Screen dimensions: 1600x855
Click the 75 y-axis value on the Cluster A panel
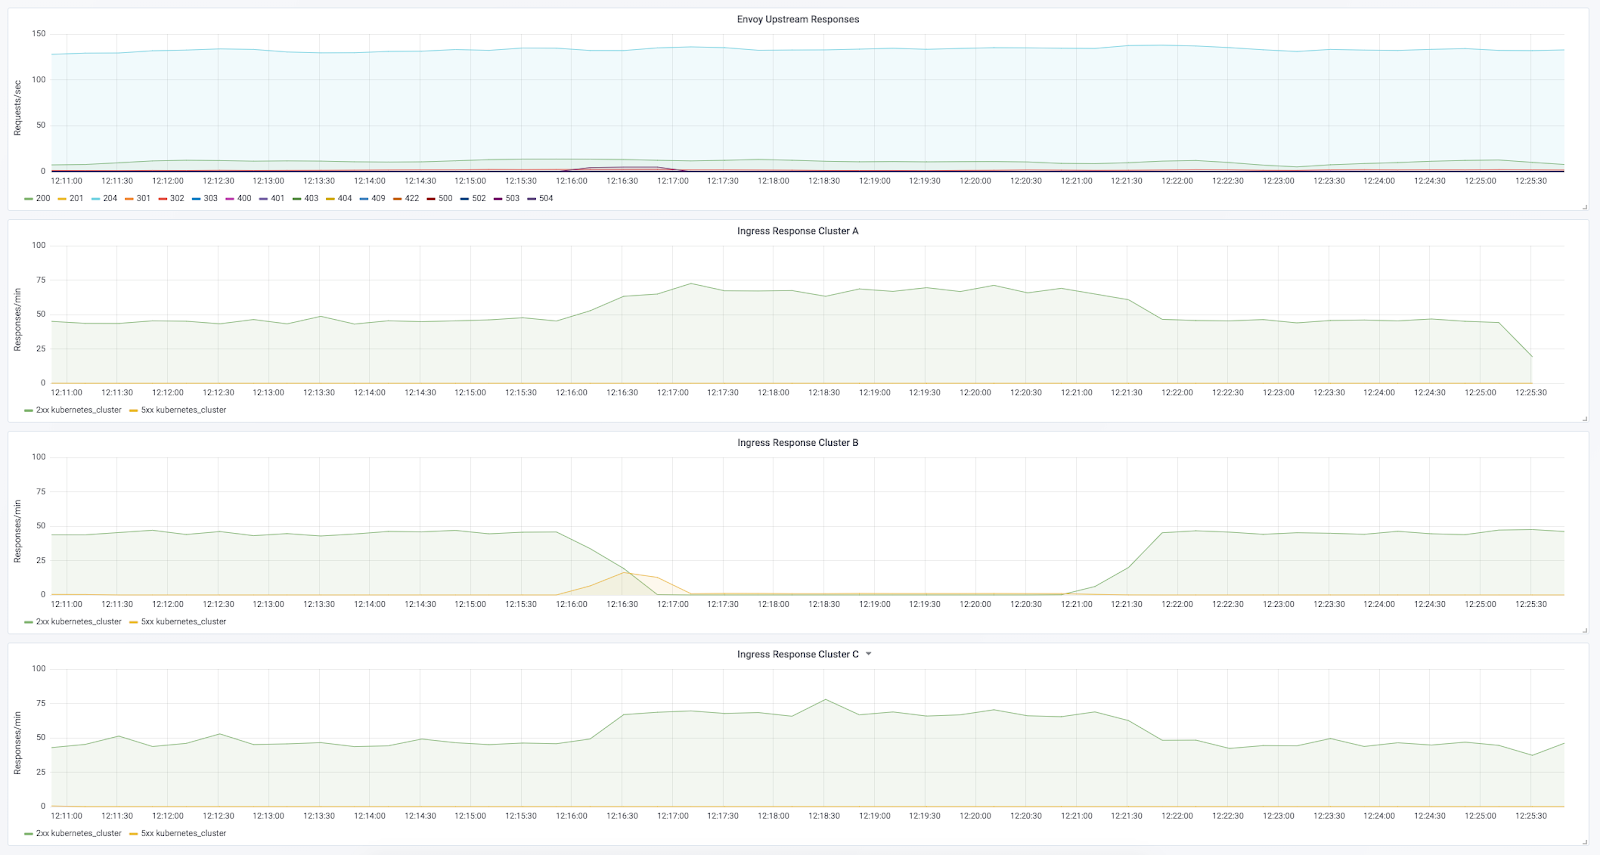coord(41,280)
